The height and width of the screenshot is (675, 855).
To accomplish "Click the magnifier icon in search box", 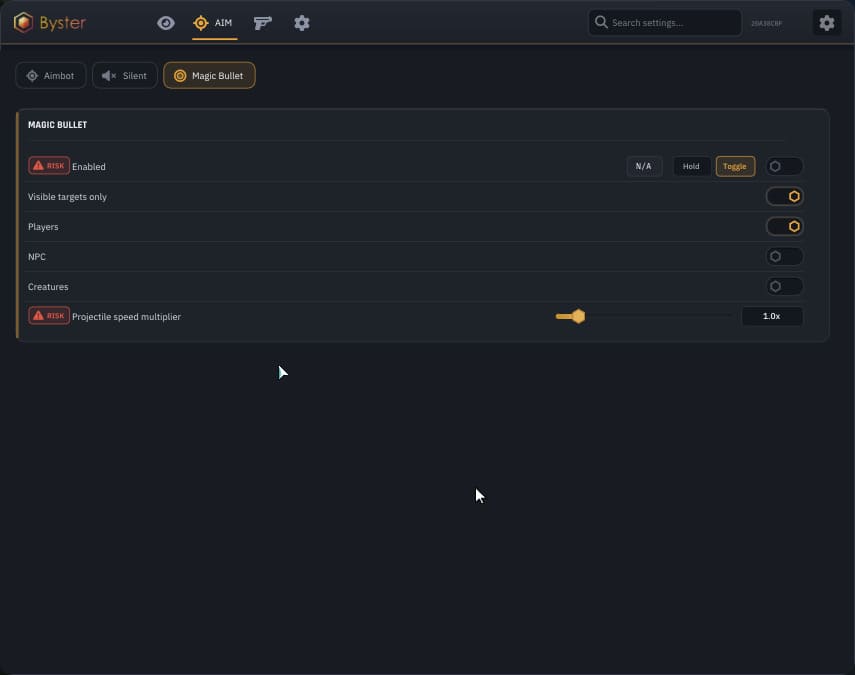I will tap(601, 22).
